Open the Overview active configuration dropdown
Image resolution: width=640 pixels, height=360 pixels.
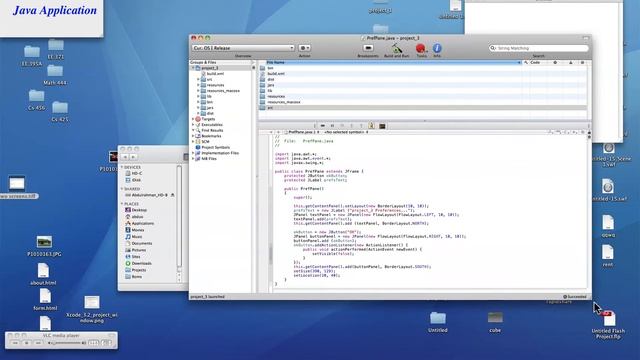243,48
